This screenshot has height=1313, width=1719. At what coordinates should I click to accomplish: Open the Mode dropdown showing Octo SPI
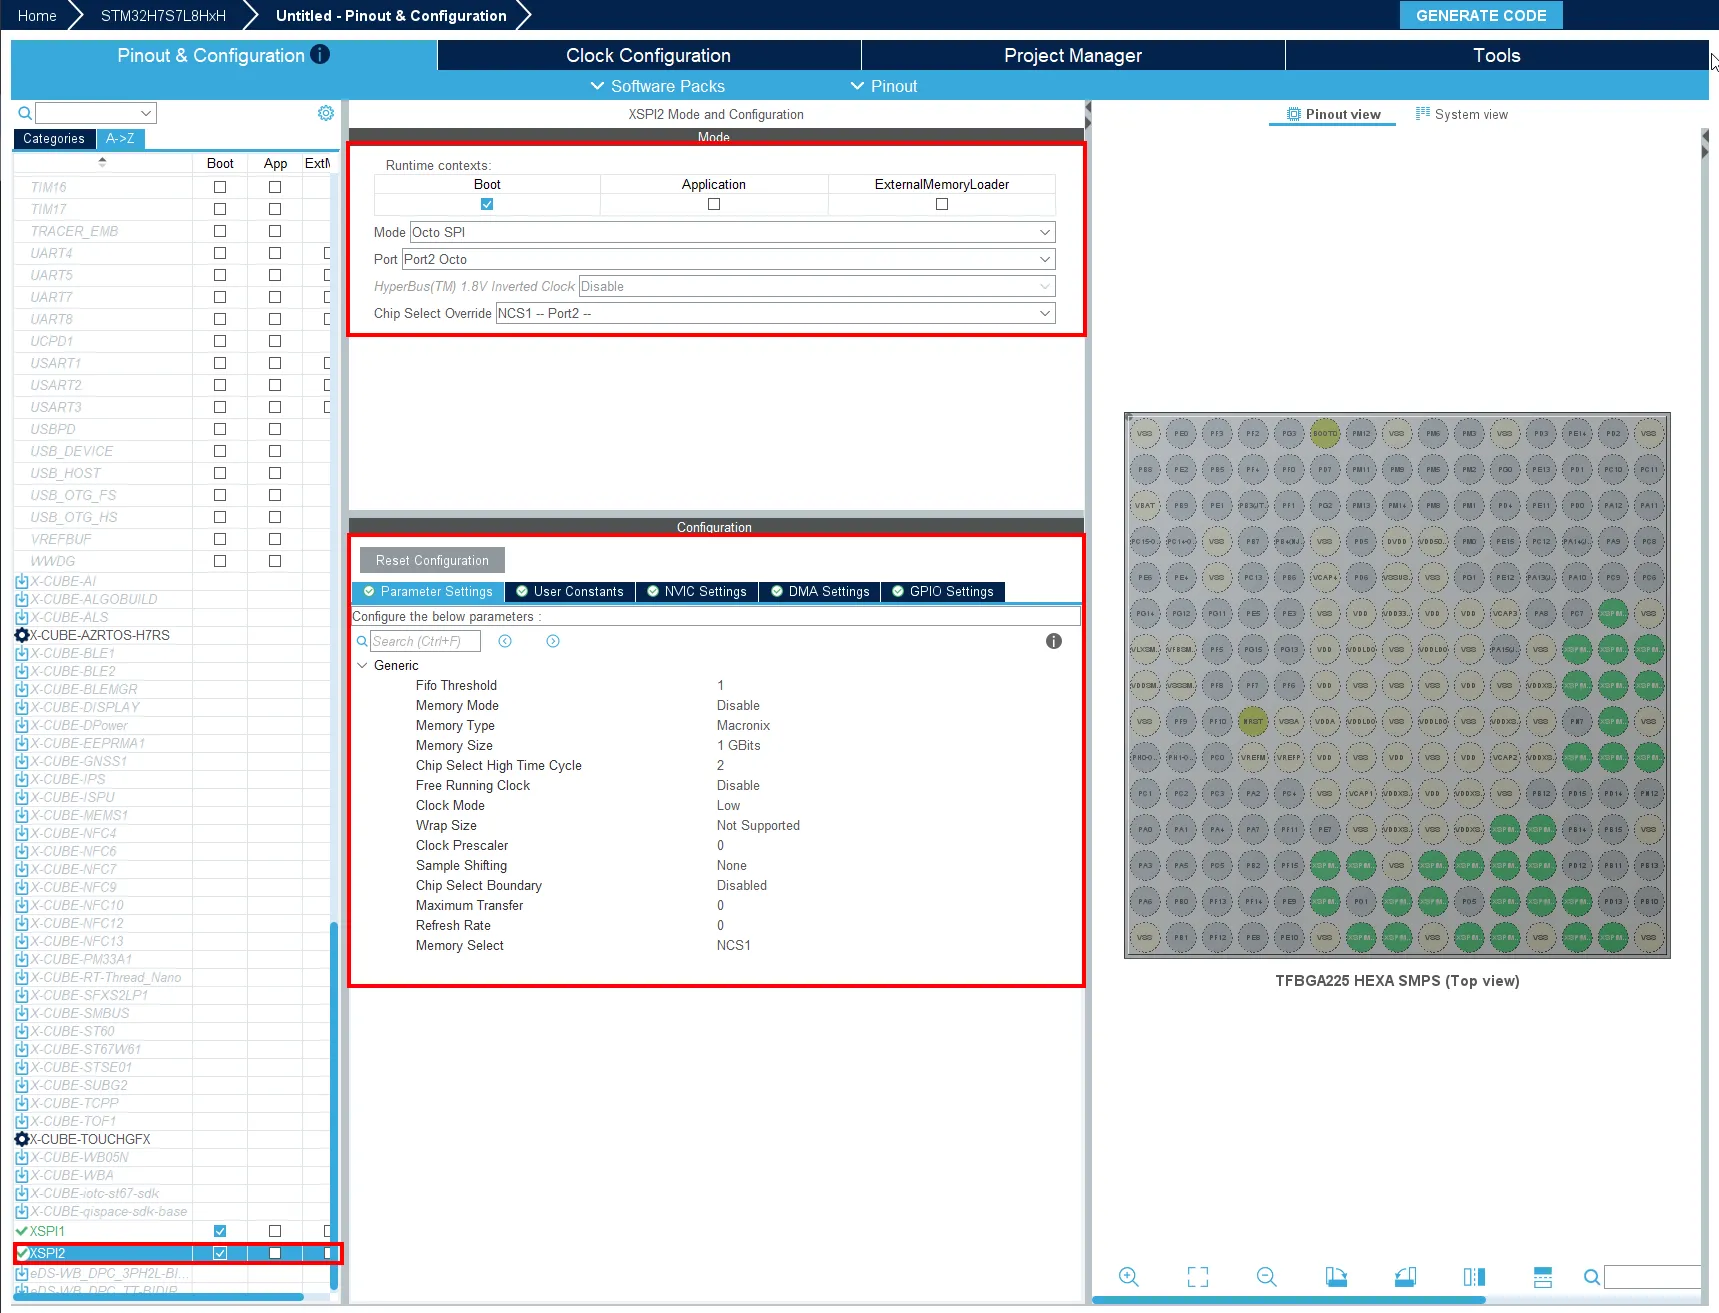click(732, 232)
